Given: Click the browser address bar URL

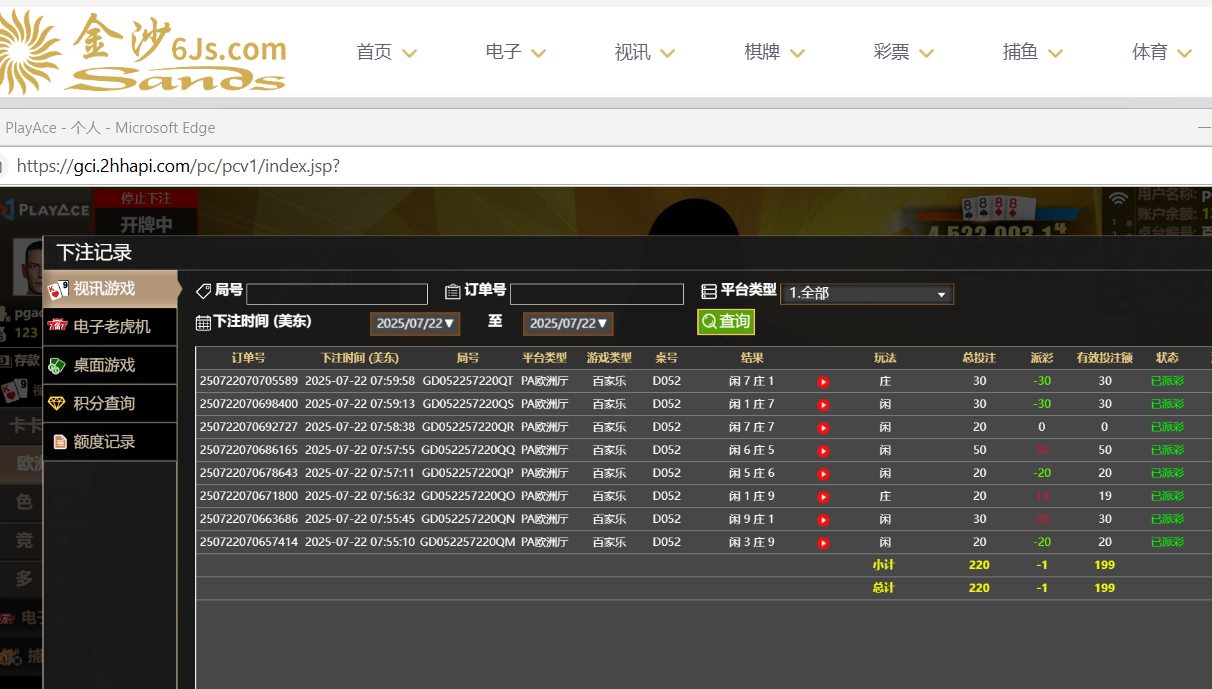Looking at the screenshot, I should coord(178,166).
